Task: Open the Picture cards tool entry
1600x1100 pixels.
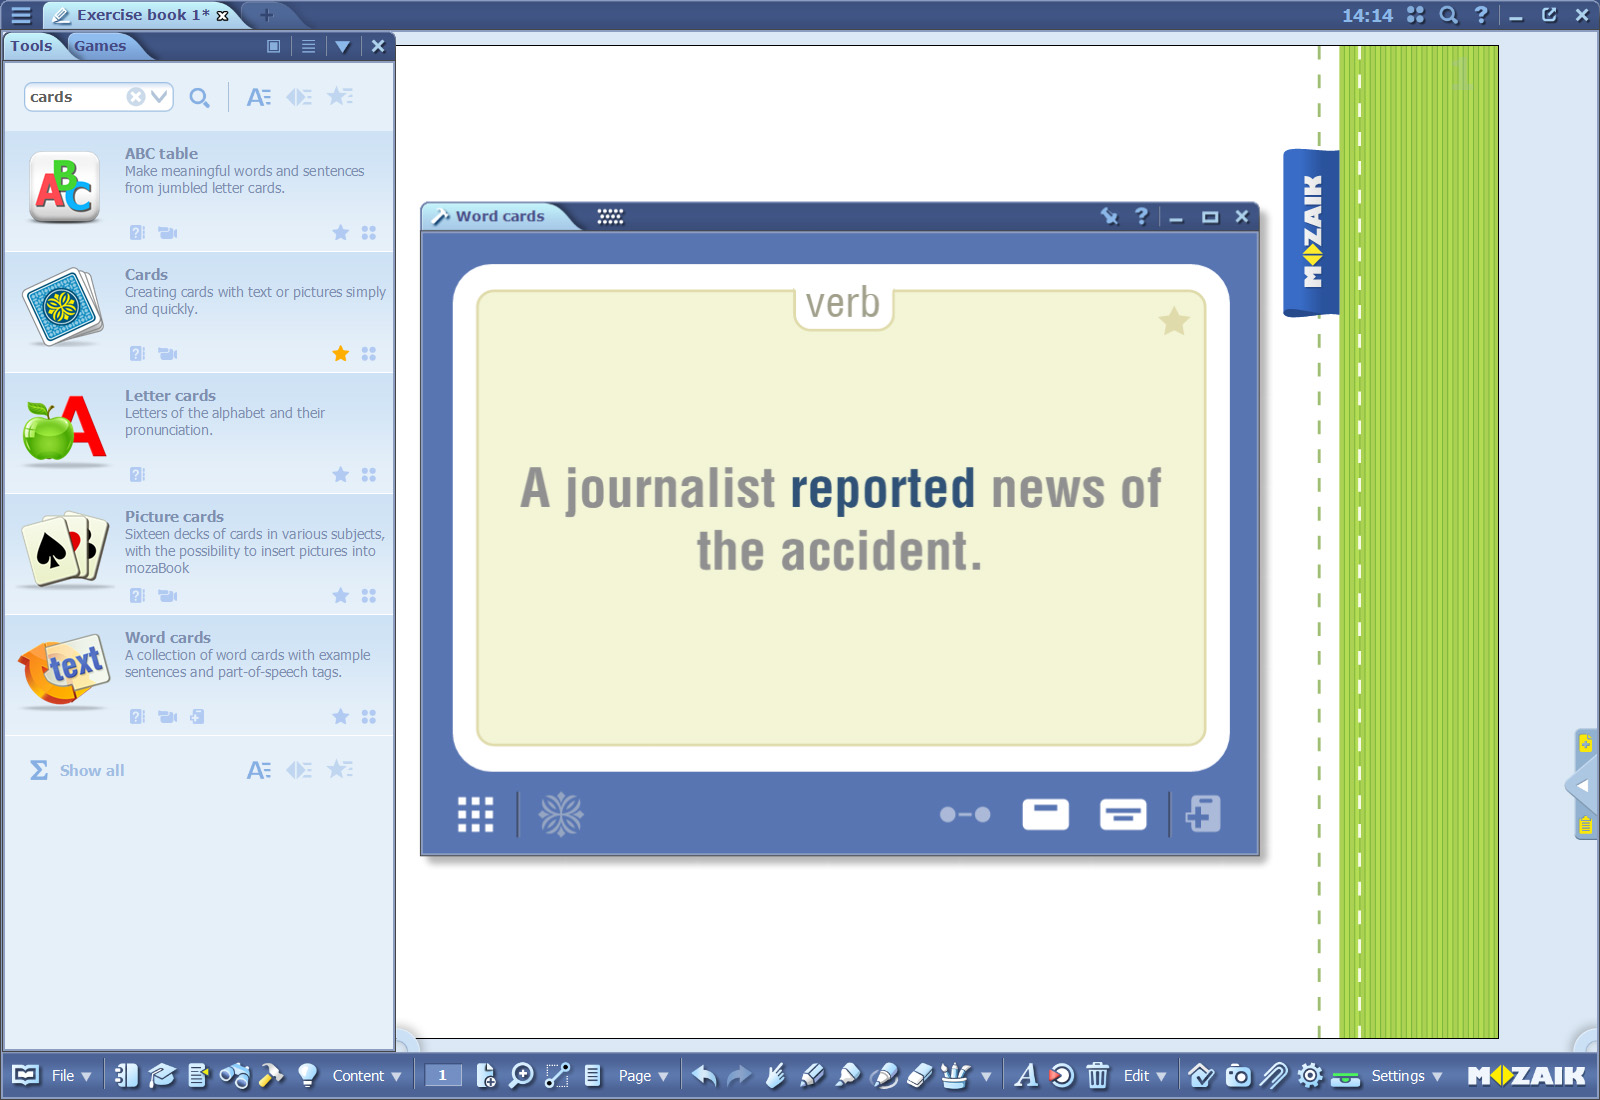Action: (174, 517)
